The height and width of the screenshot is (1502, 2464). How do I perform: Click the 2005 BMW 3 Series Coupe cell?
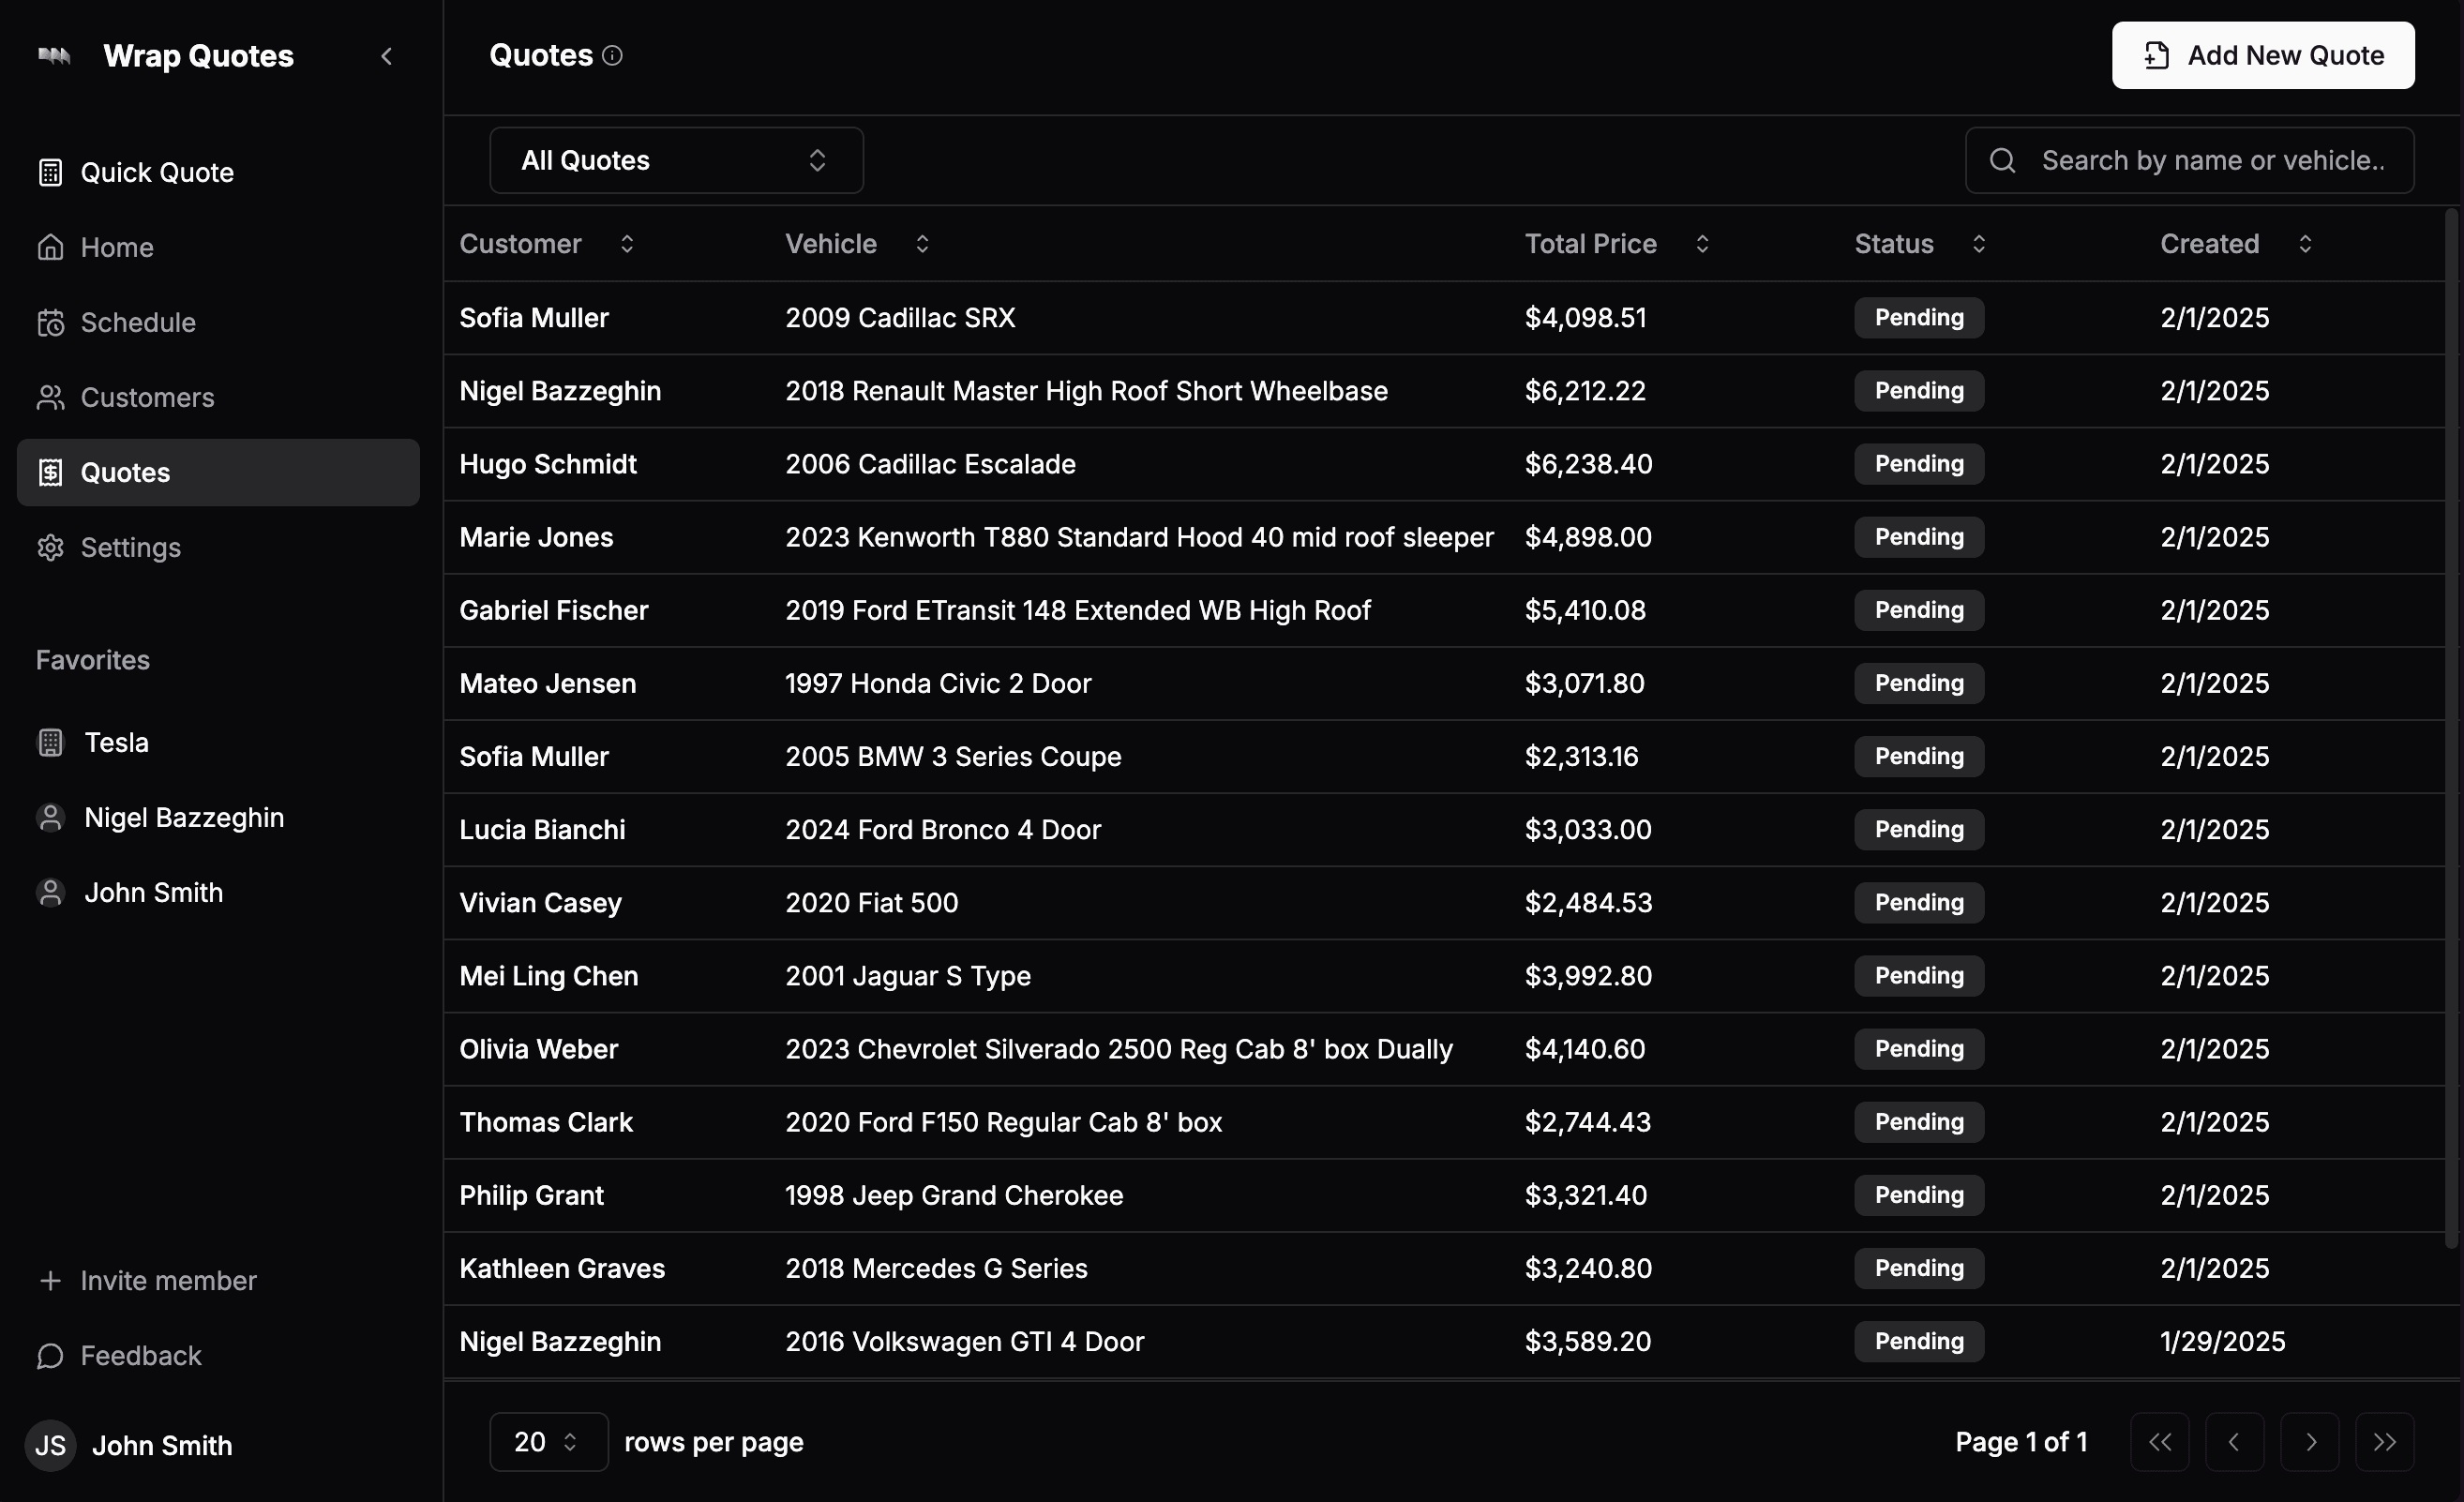953,756
